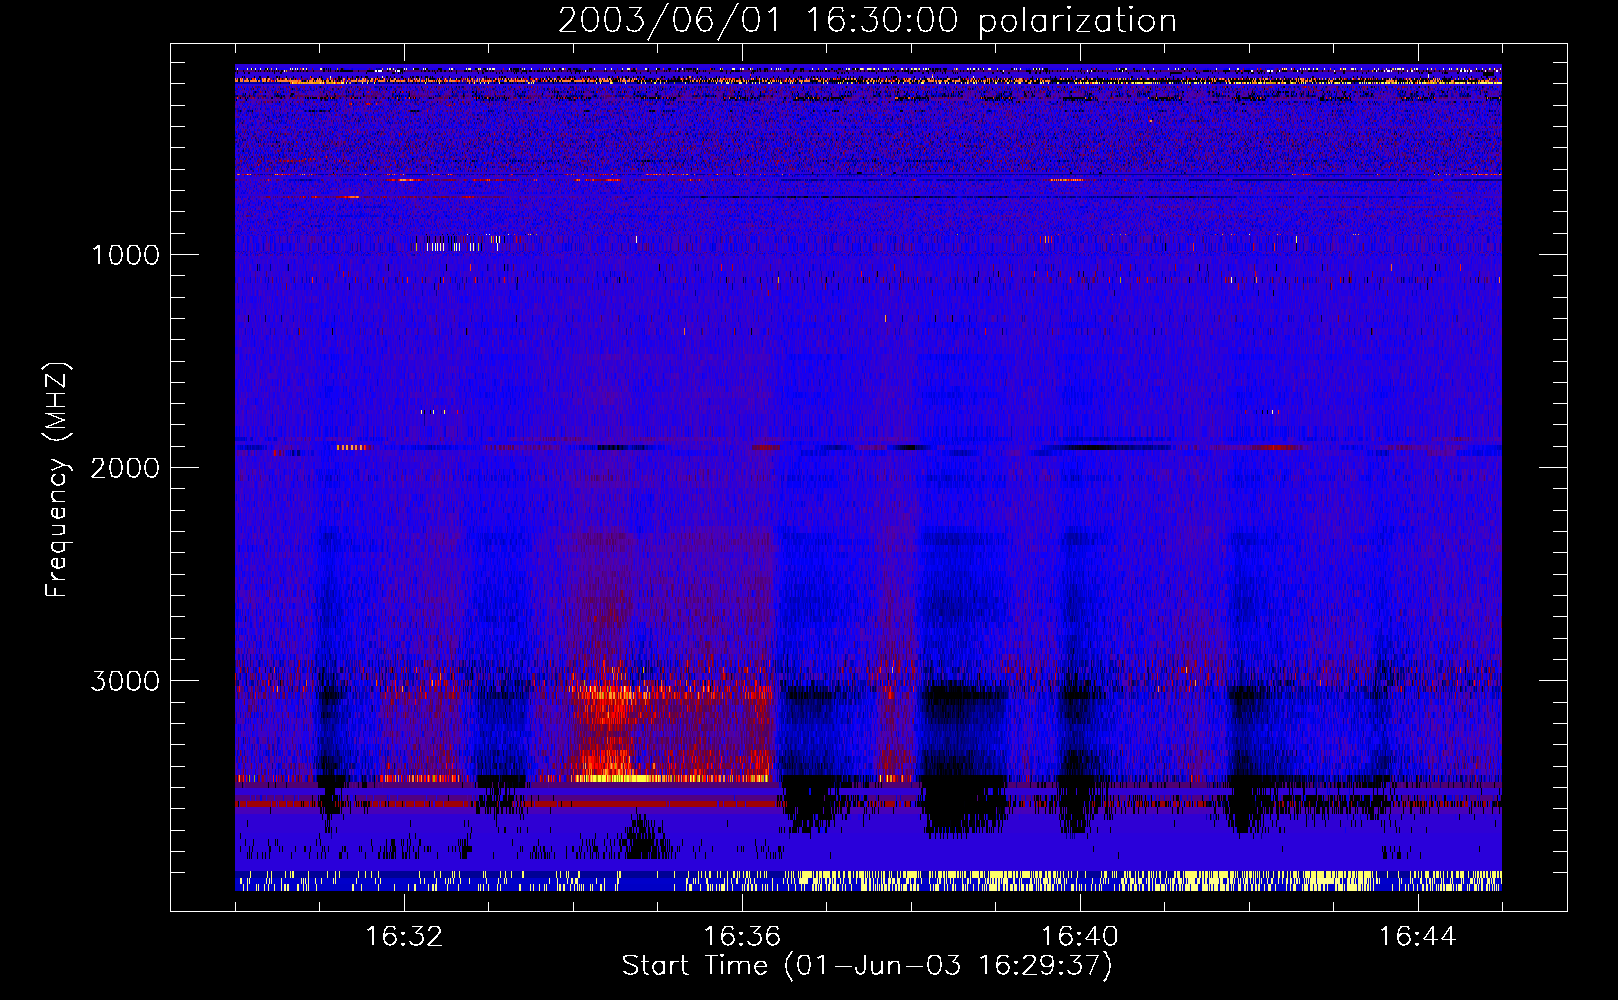
Task: Click the 16:40 time axis label
Action: point(1080,937)
